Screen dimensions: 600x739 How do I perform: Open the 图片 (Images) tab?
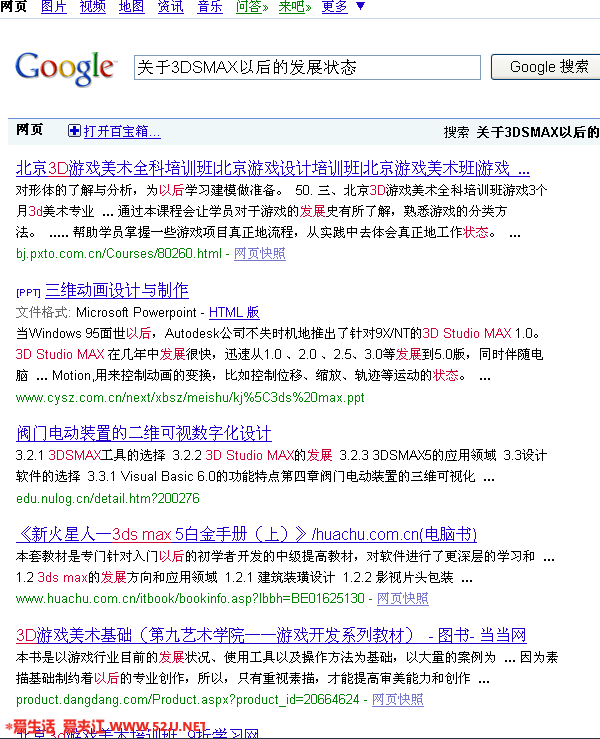click(x=54, y=7)
